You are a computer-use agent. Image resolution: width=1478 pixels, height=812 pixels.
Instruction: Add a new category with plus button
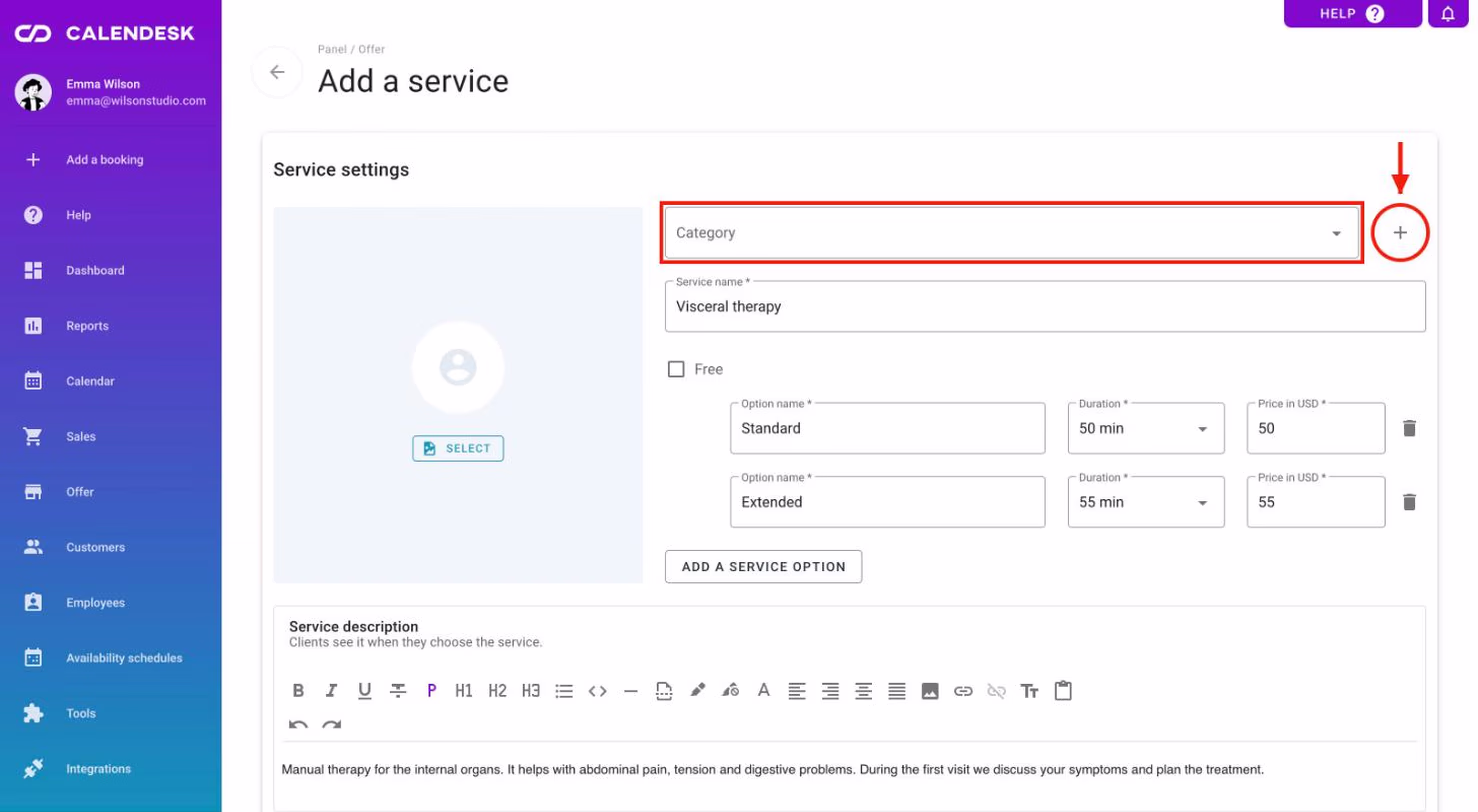(1400, 233)
